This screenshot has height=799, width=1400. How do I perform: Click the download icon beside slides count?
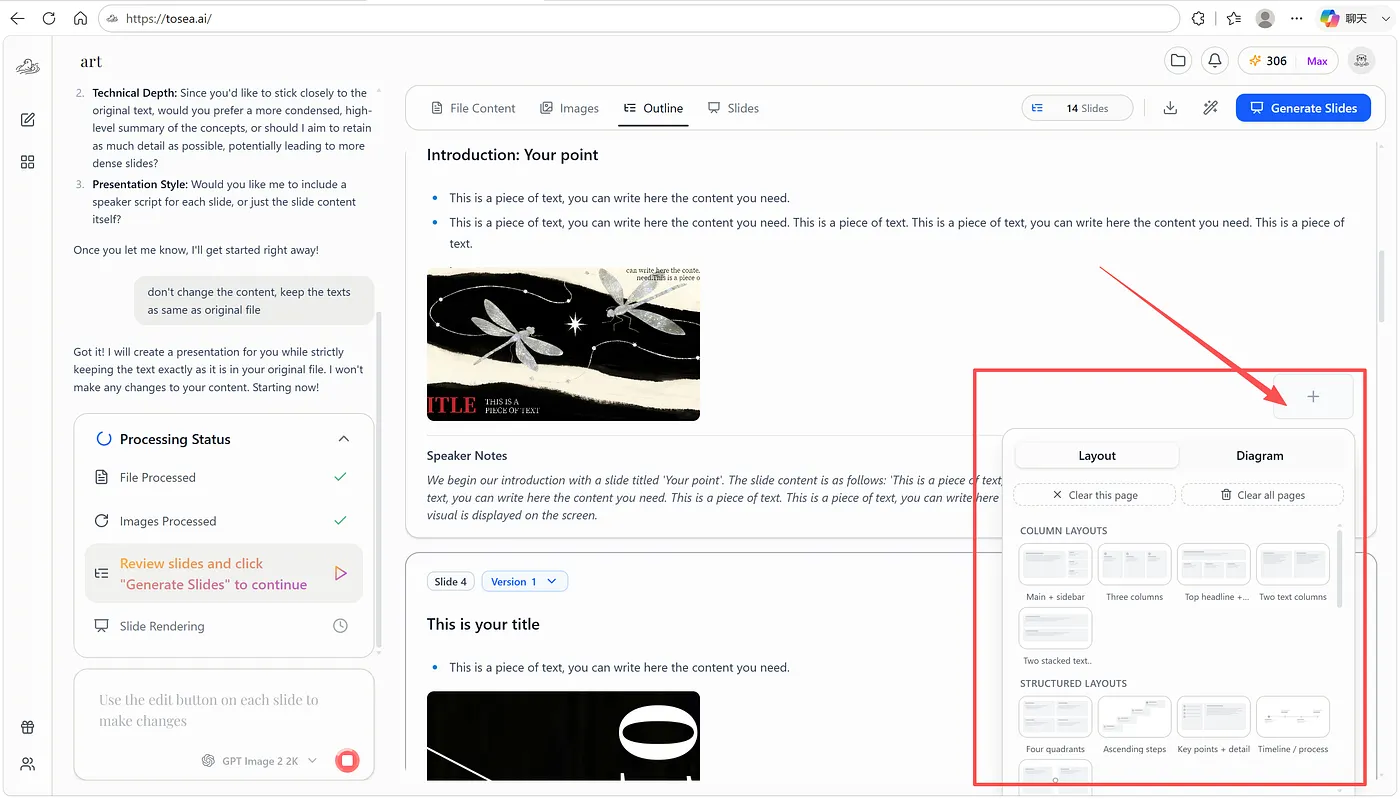tap(1170, 108)
